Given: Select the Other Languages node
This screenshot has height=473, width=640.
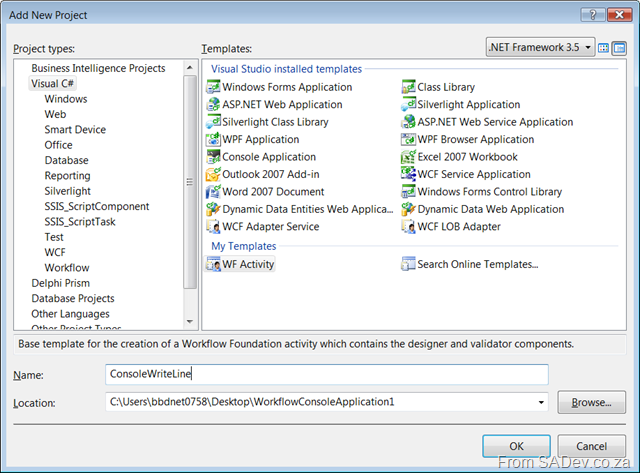Looking at the screenshot, I should coord(70,314).
